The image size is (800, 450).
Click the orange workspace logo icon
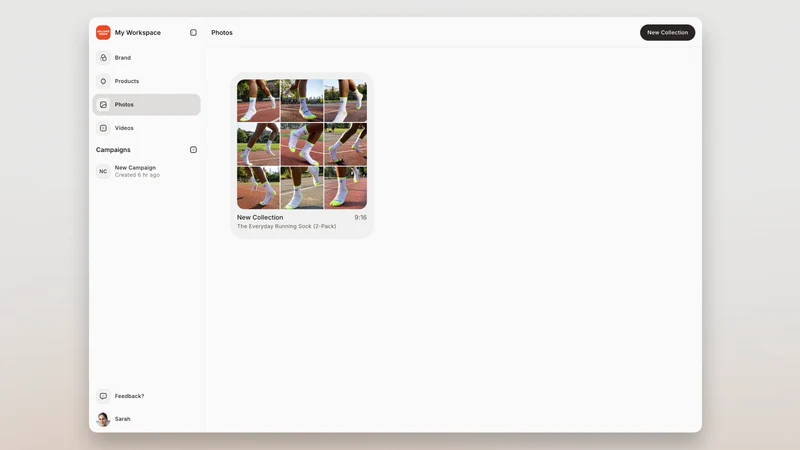pyautogui.click(x=103, y=33)
